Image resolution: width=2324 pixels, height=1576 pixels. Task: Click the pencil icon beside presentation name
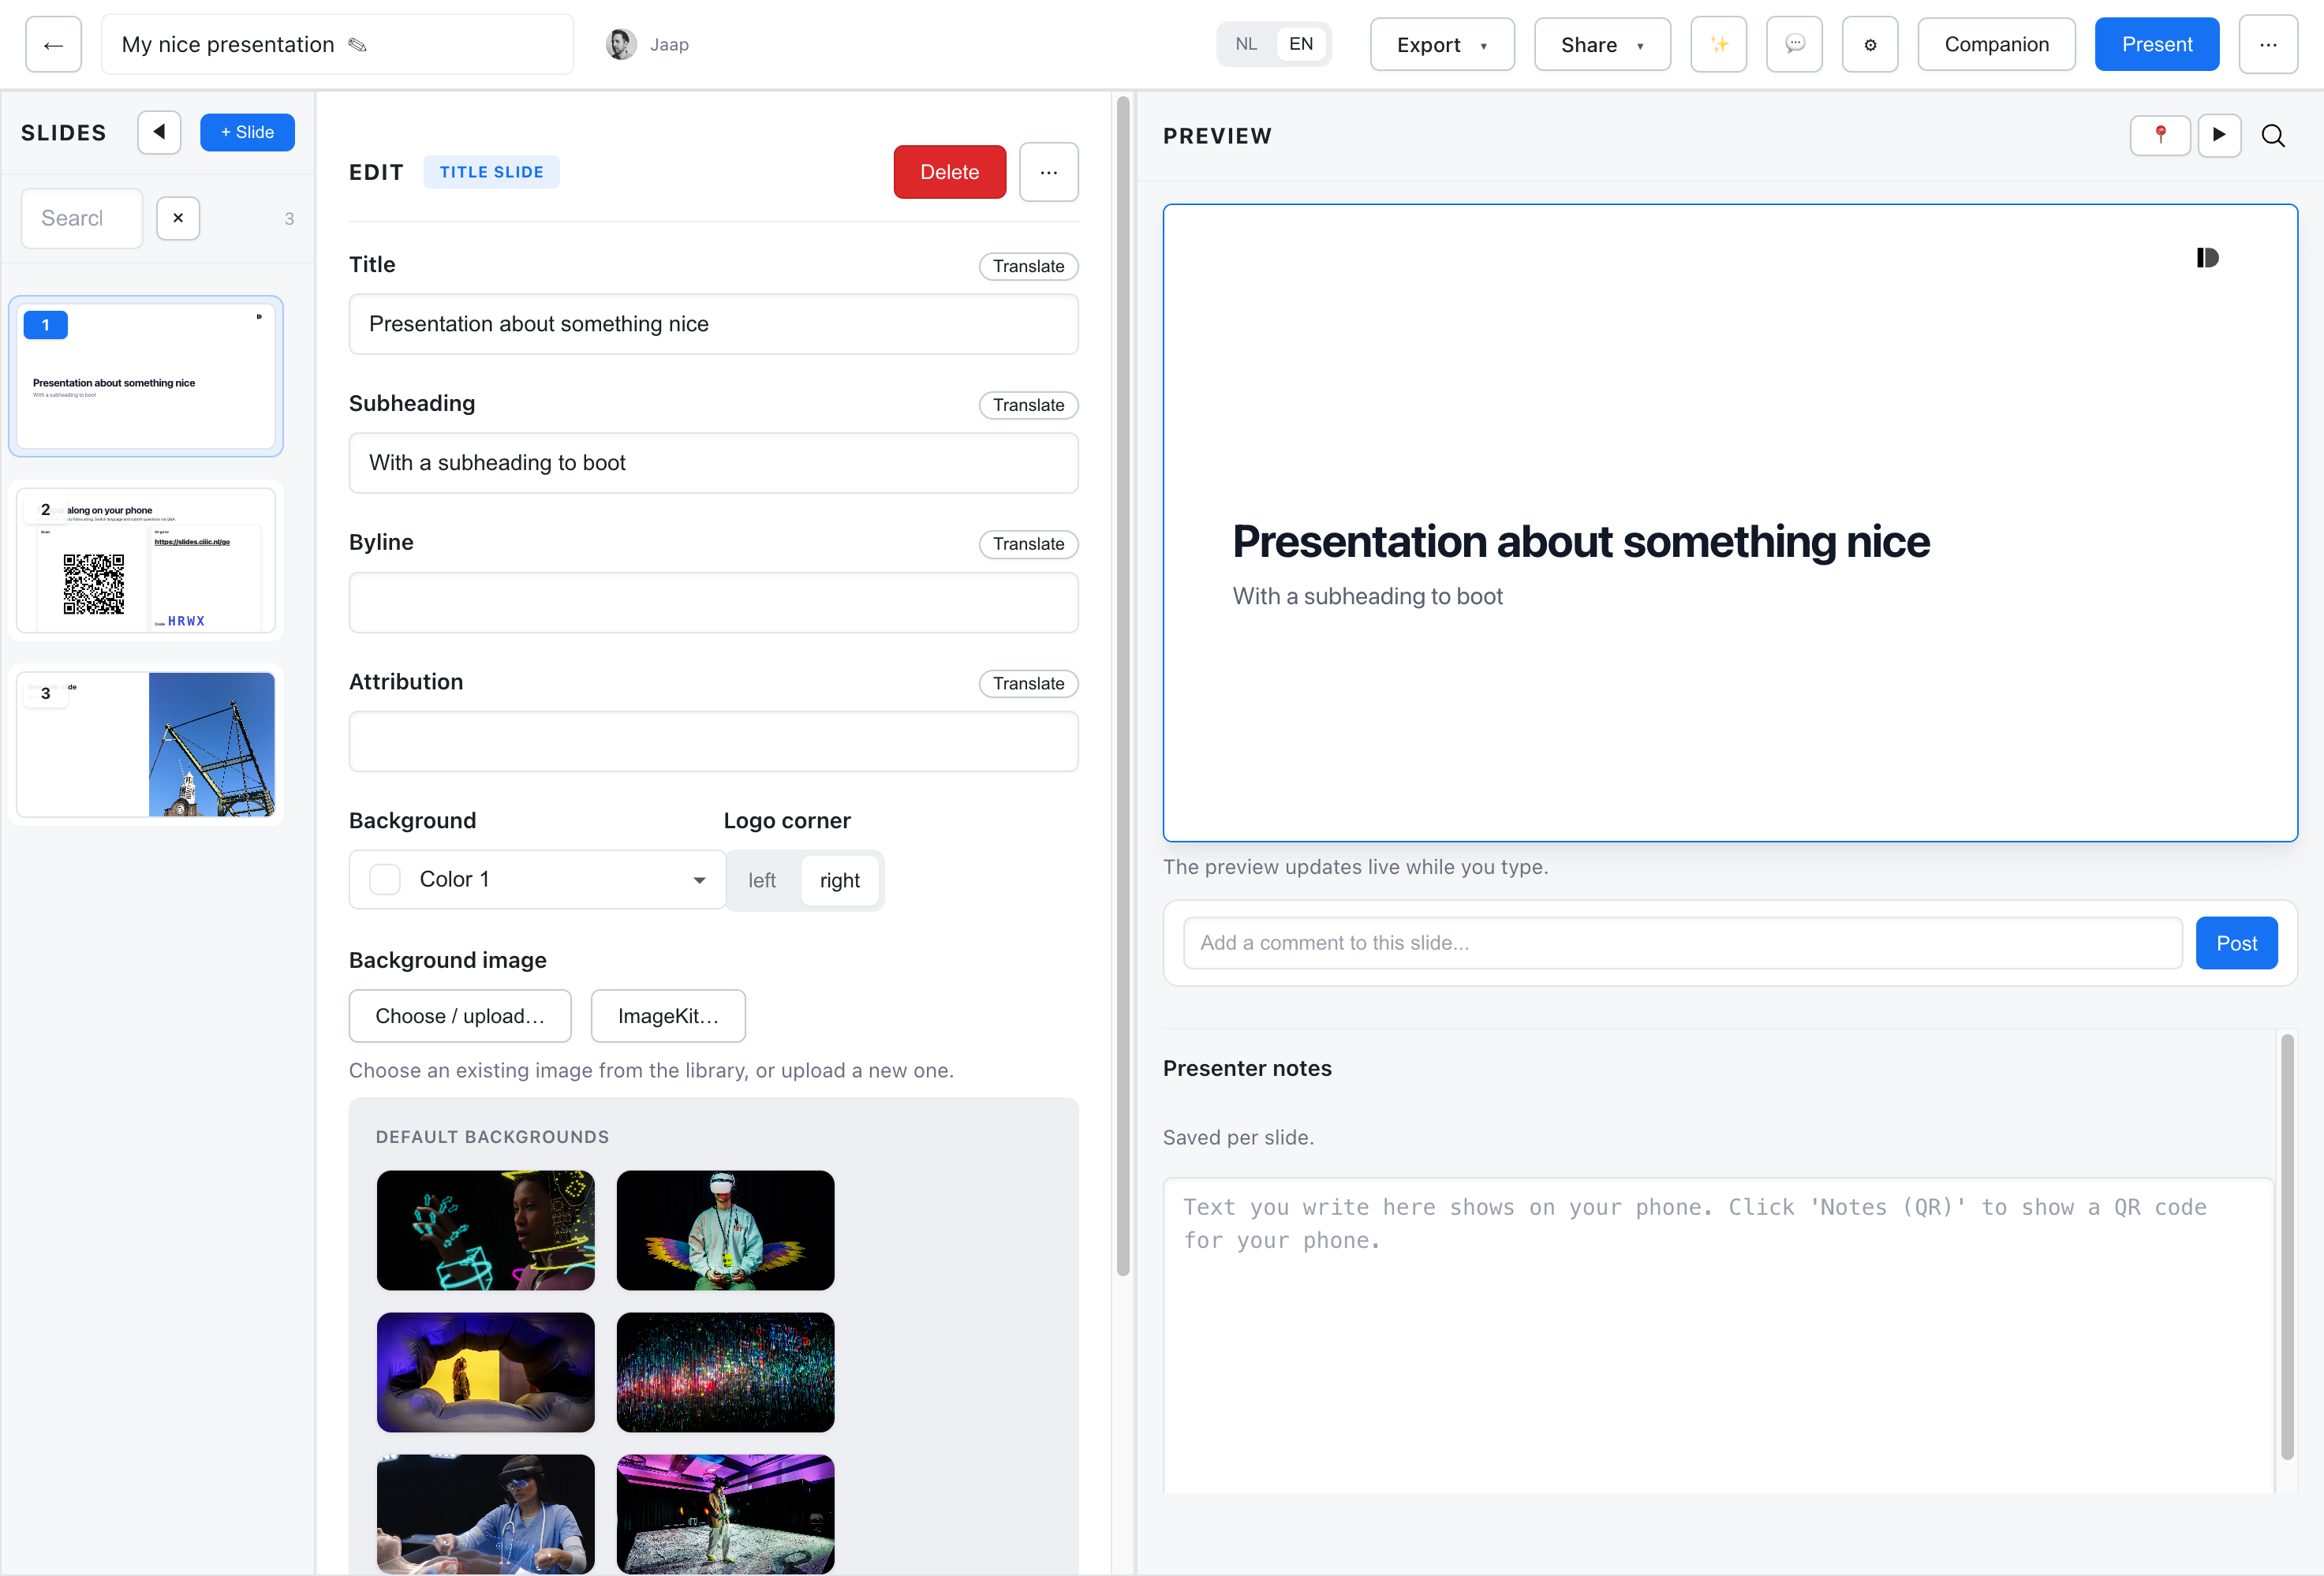(357, 45)
